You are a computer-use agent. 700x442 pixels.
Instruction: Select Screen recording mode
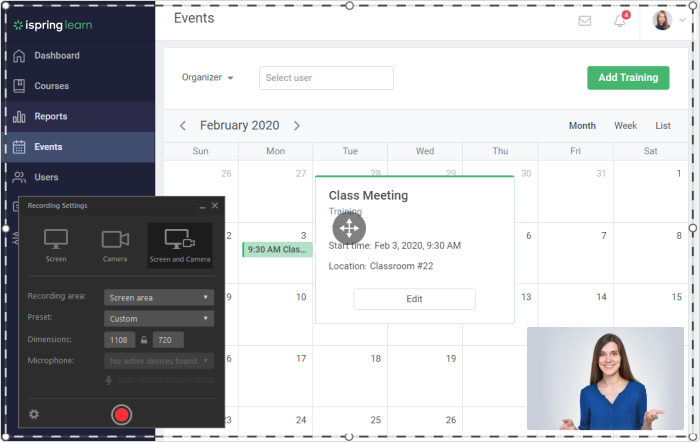pyautogui.click(x=56, y=246)
